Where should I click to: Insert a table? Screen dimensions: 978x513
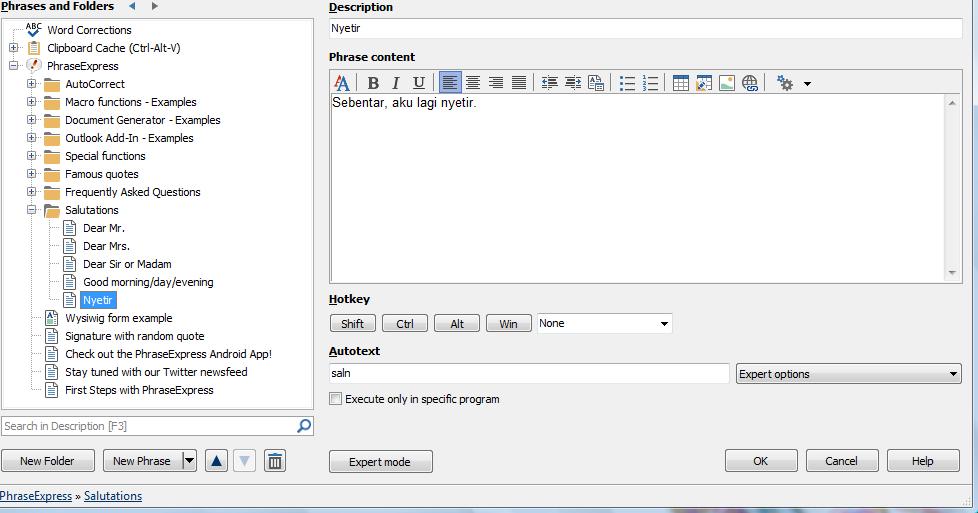click(x=680, y=83)
